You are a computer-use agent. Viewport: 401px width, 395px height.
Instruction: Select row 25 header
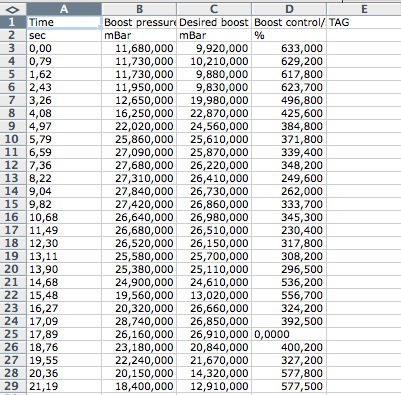coord(13,334)
